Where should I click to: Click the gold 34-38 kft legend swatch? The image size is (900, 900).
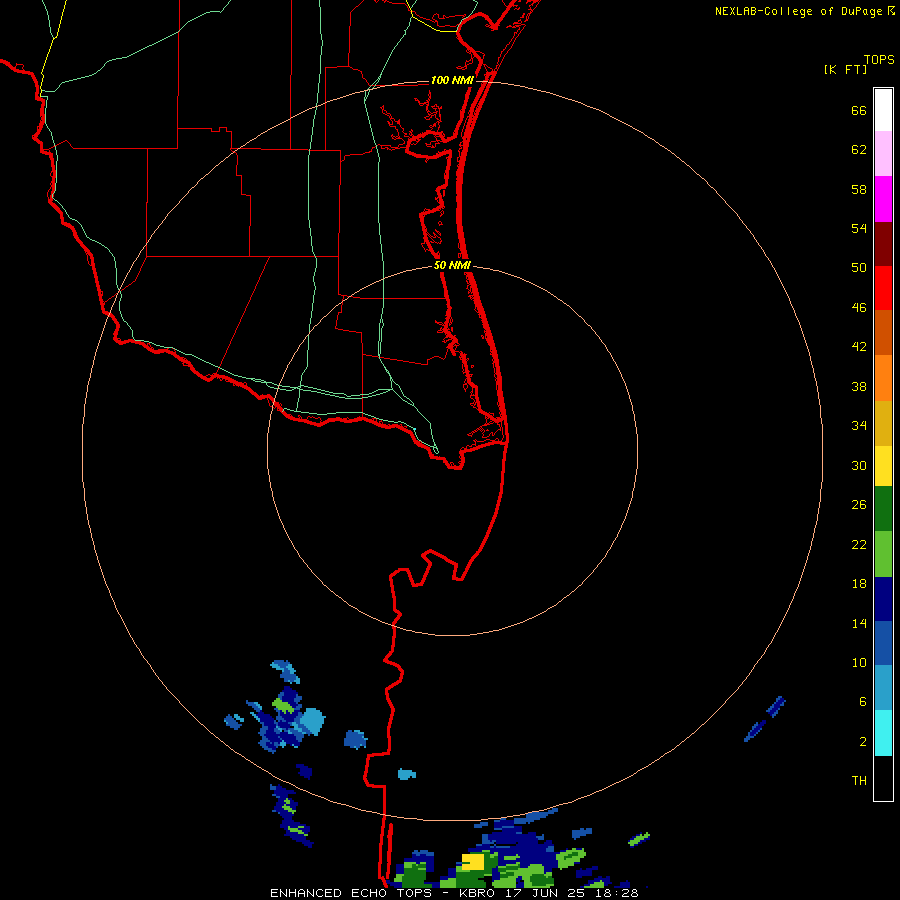(883, 423)
